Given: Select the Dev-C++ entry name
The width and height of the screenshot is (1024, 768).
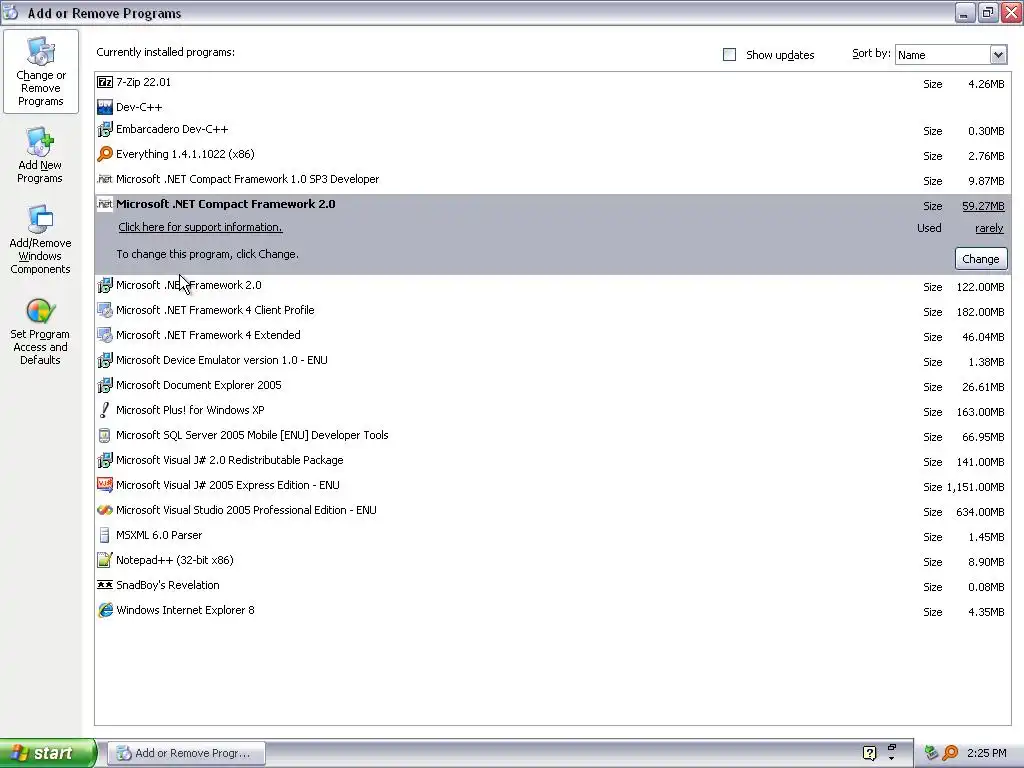Looking at the screenshot, I should (139, 107).
